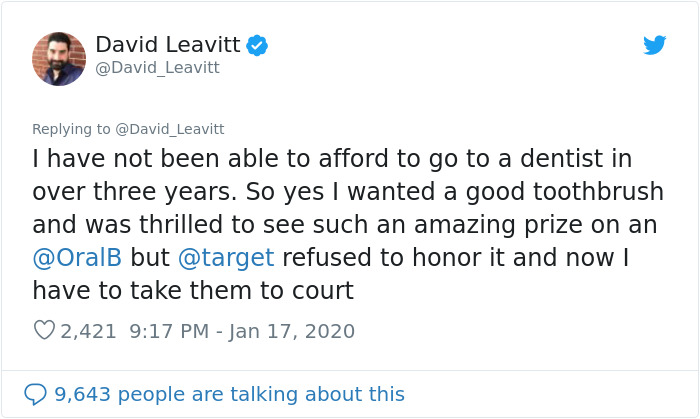Click the speech bubble conversation icon
The height and width of the screenshot is (419, 700).
(35, 394)
